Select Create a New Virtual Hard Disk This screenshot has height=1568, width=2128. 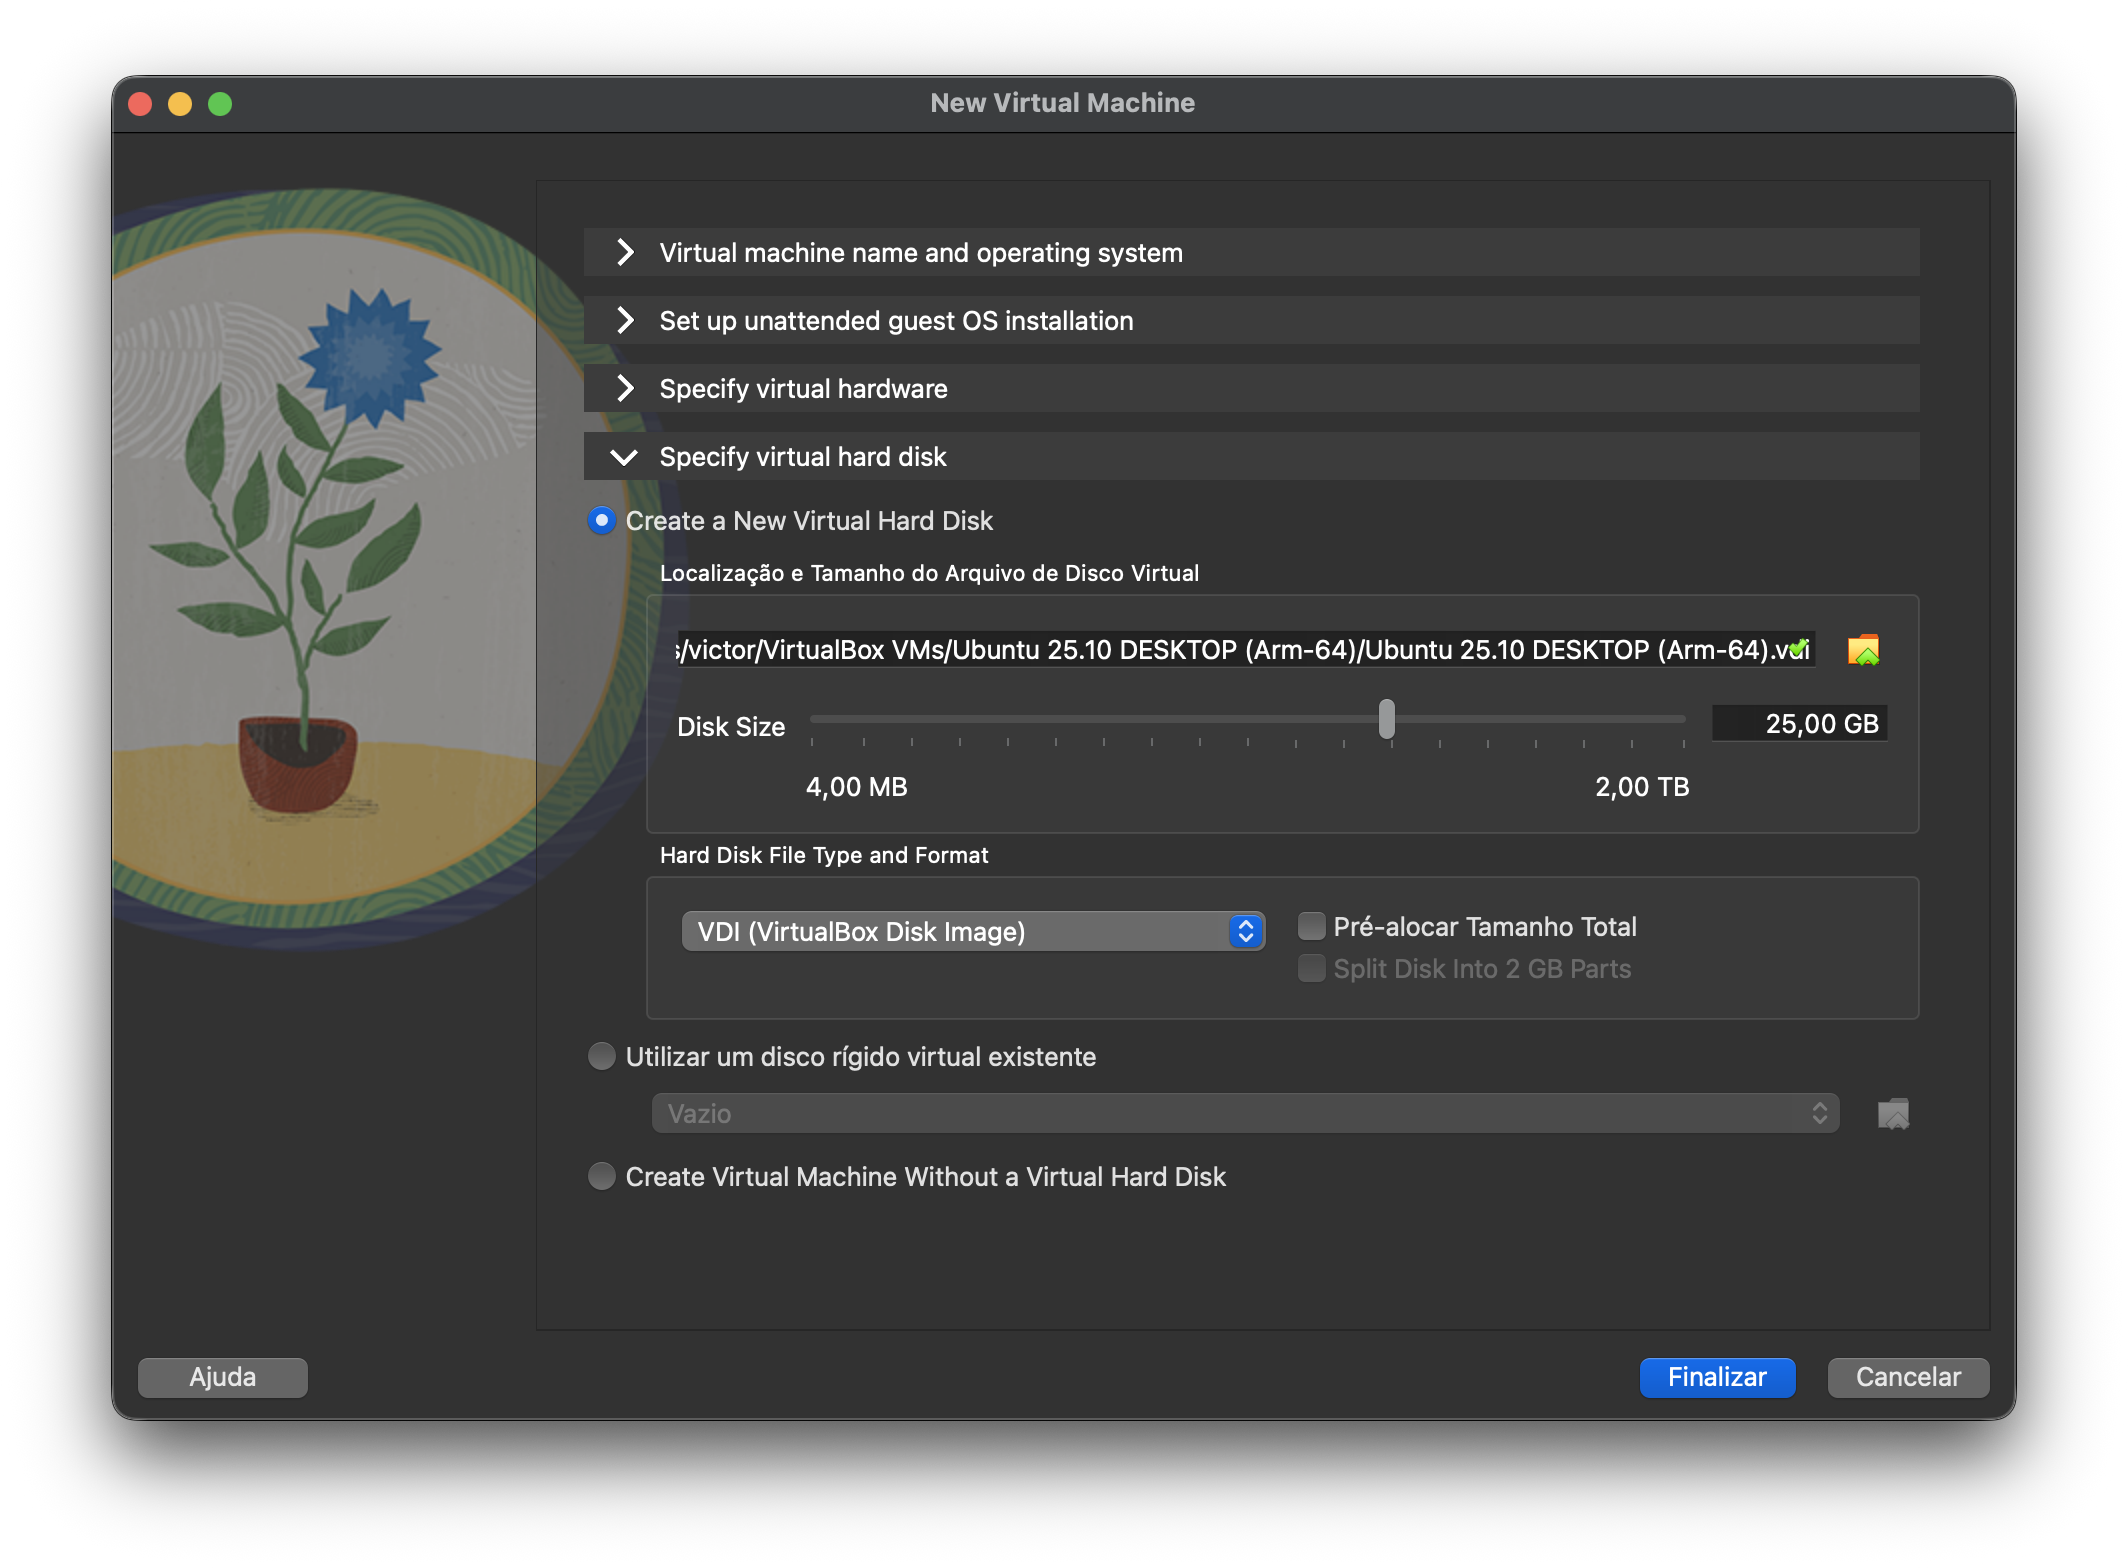coord(602,521)
